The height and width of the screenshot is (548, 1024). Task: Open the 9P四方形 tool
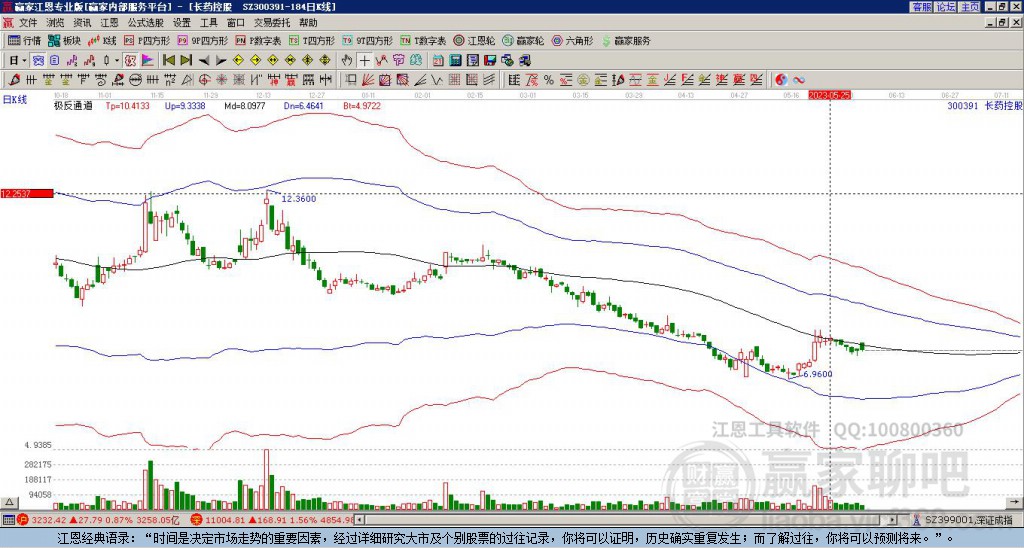[x=202, y=40]
